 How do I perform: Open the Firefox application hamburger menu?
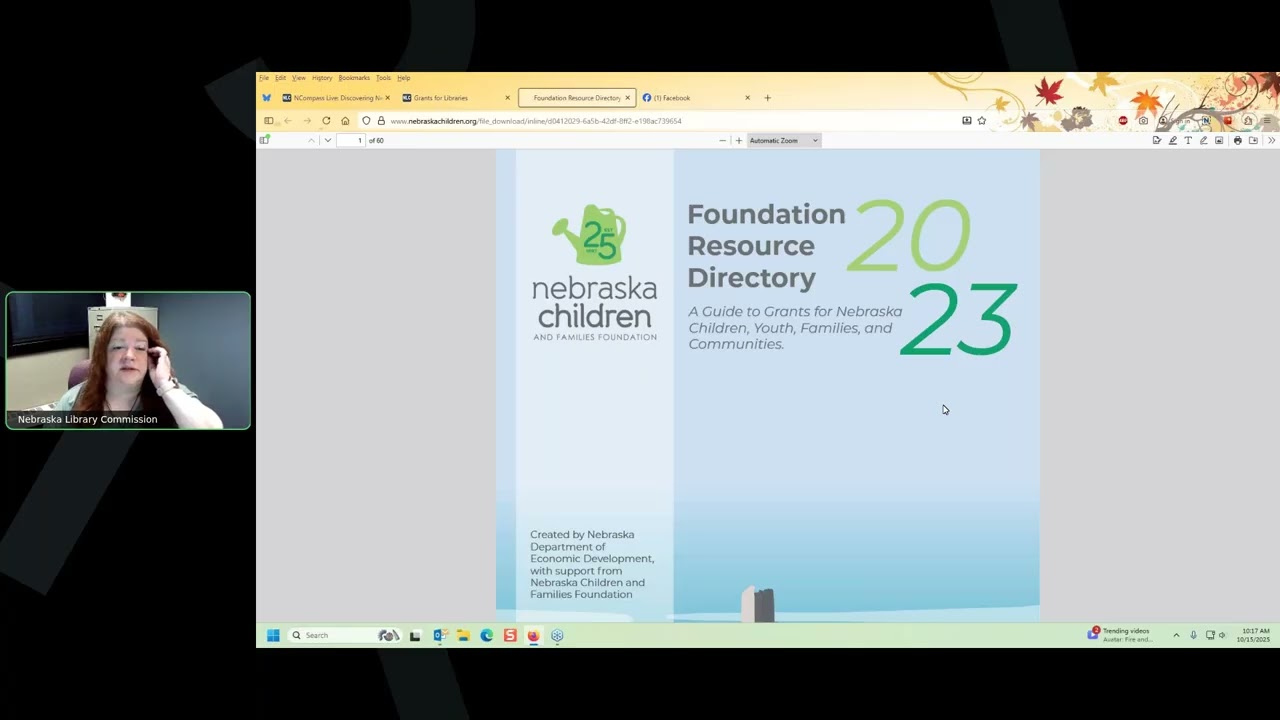point(1267,121)
